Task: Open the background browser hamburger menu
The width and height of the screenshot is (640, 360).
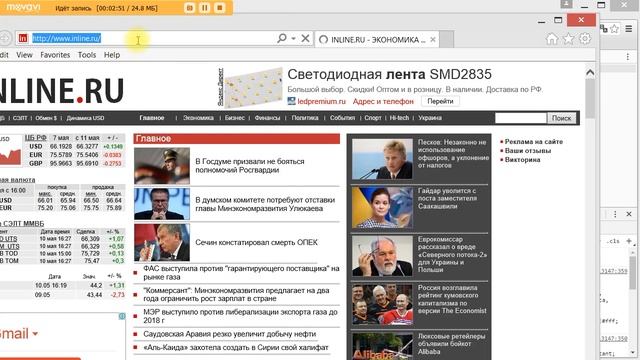Action: pos(629,29)
